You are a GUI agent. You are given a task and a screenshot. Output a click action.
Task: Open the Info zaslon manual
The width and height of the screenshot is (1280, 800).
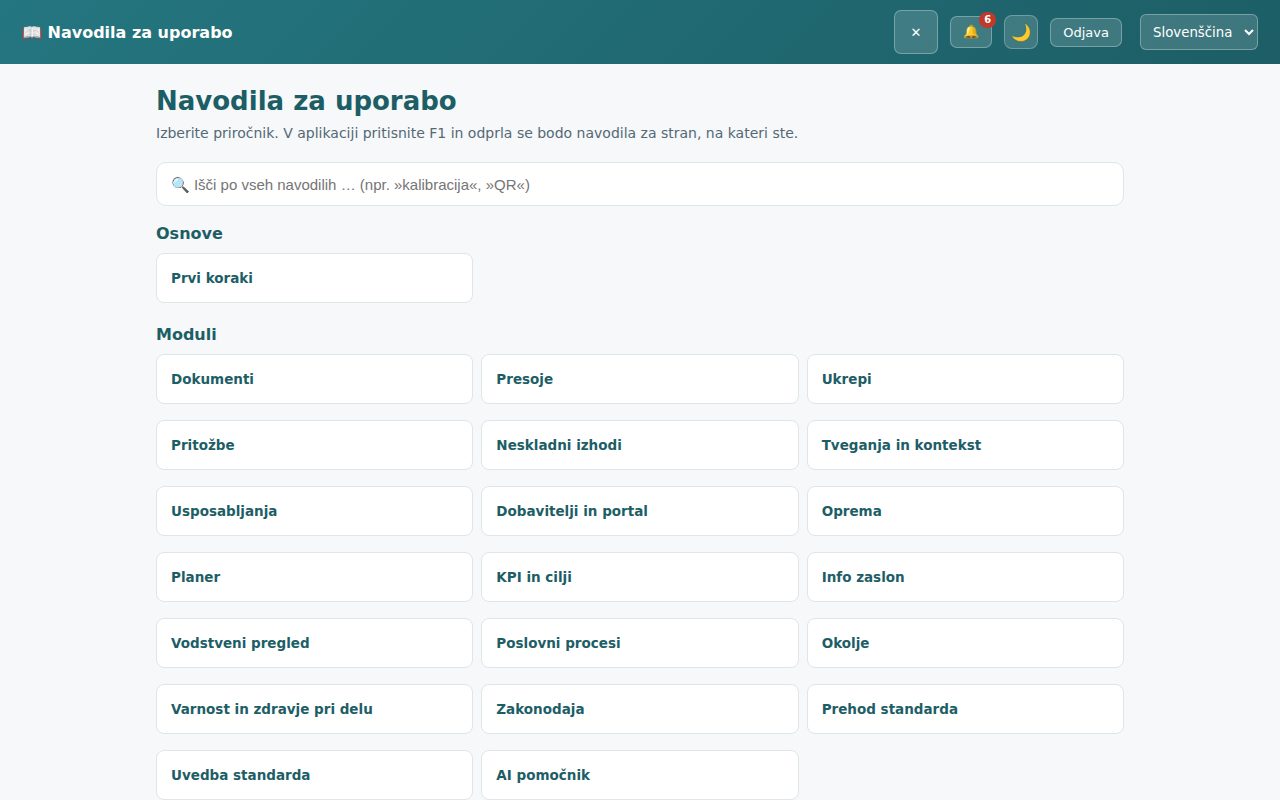pyautogui.click(x=965, y=577)
